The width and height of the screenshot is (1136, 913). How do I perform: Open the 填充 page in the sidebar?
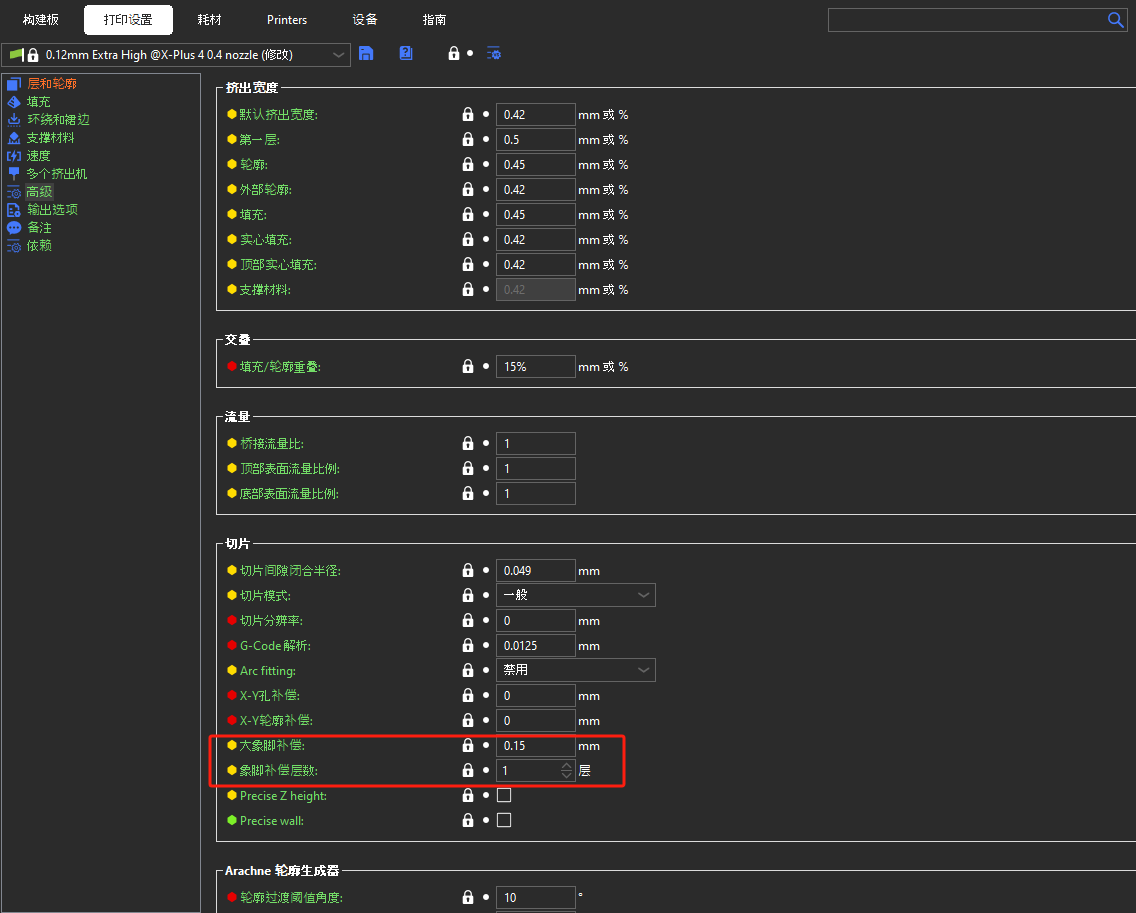38,101
